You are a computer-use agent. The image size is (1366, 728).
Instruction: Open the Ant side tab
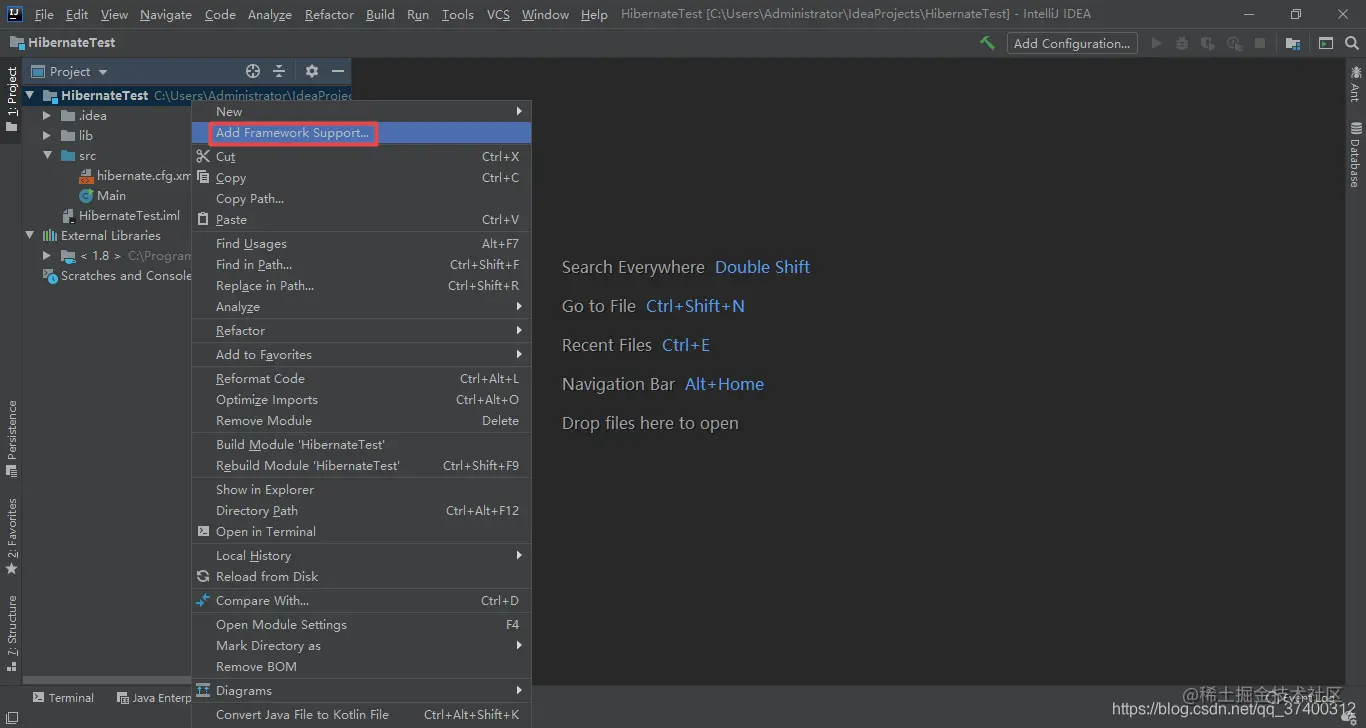pyautogui.click(x=1355, y=84)
